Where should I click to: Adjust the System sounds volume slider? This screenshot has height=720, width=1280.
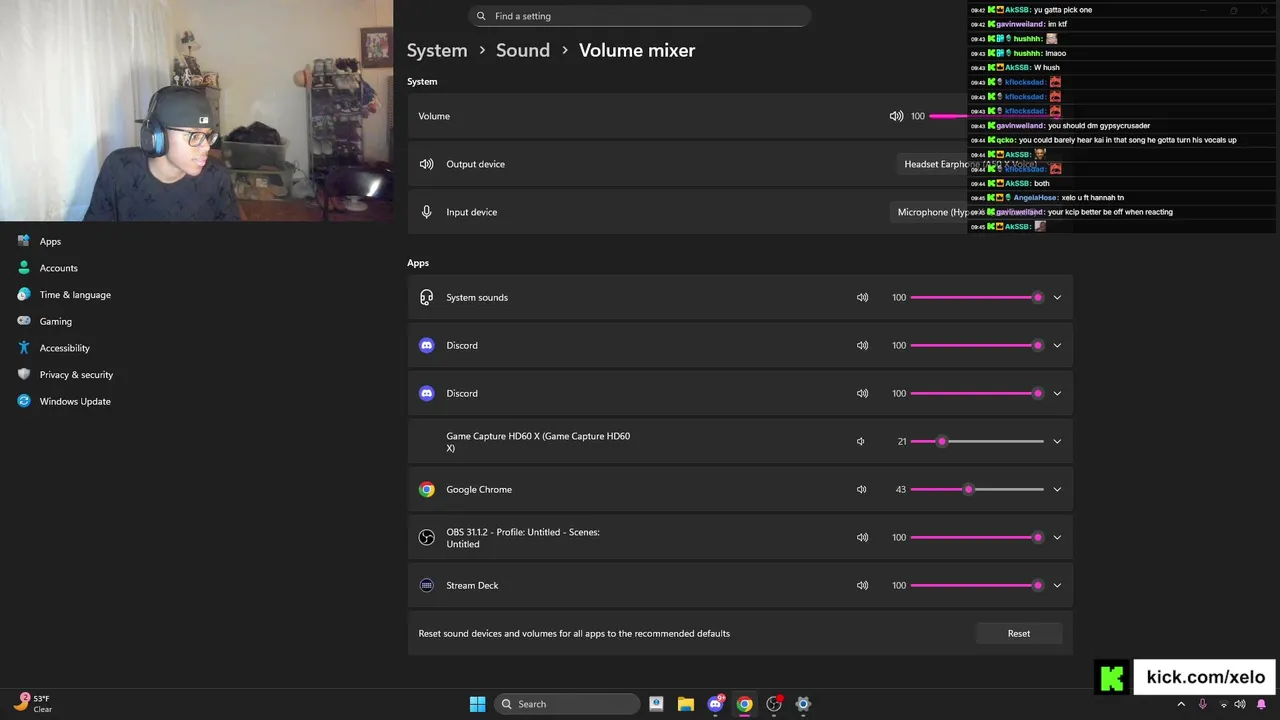977,297
